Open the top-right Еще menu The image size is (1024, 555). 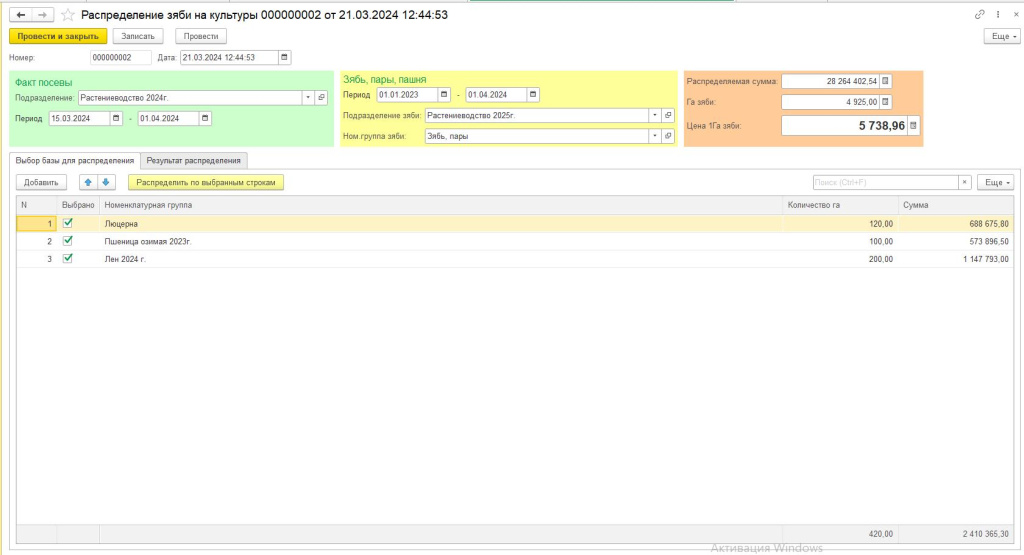(1001, 36)
